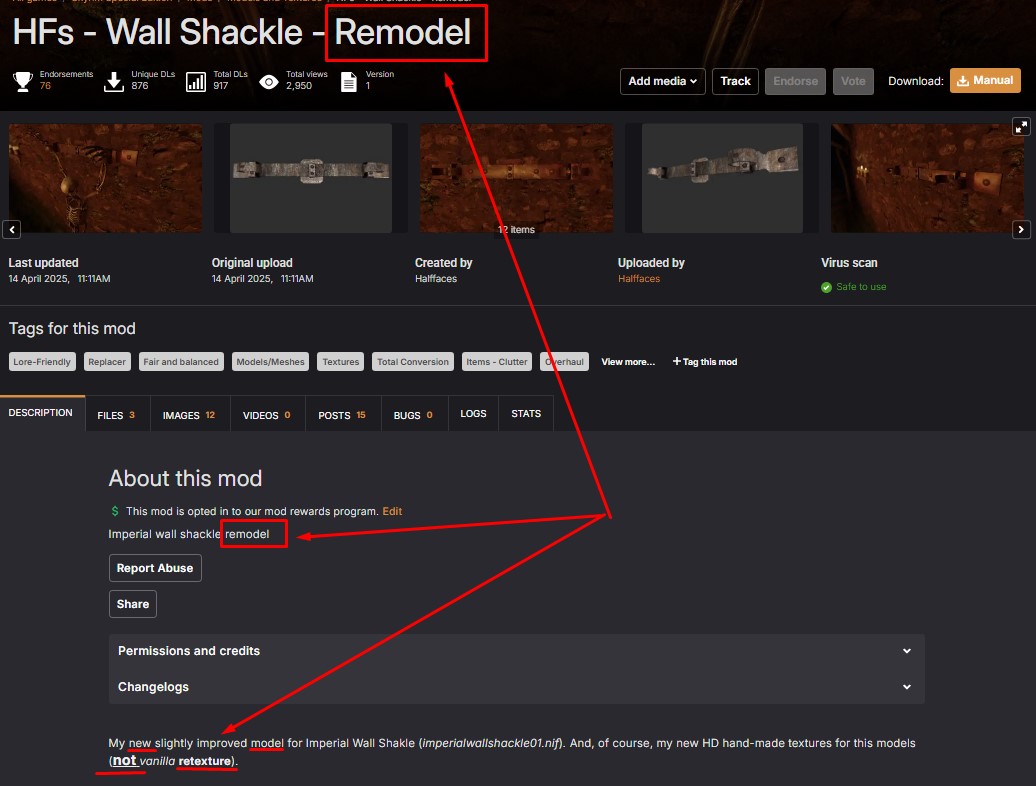The height and width of the screenshot is (786, 1036).
Task: Go to previous gallery images arrow
Action: tap(12, 229)
